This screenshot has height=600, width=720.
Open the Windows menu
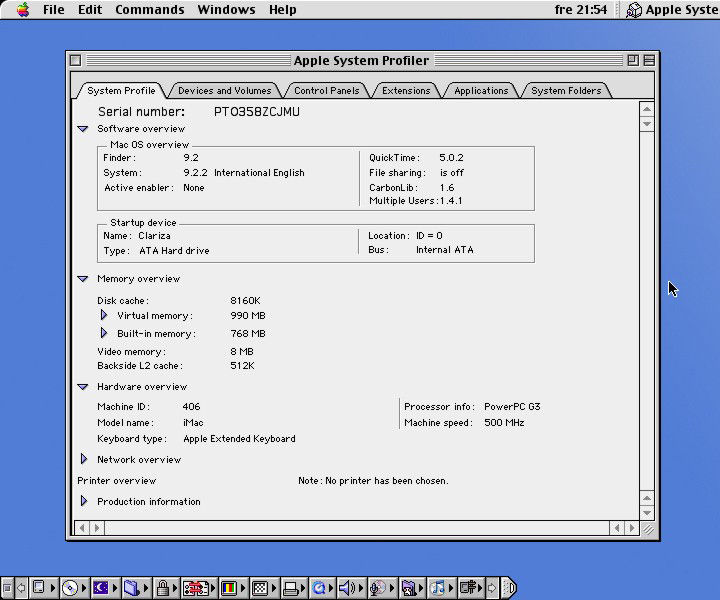[x=226, y=9]
